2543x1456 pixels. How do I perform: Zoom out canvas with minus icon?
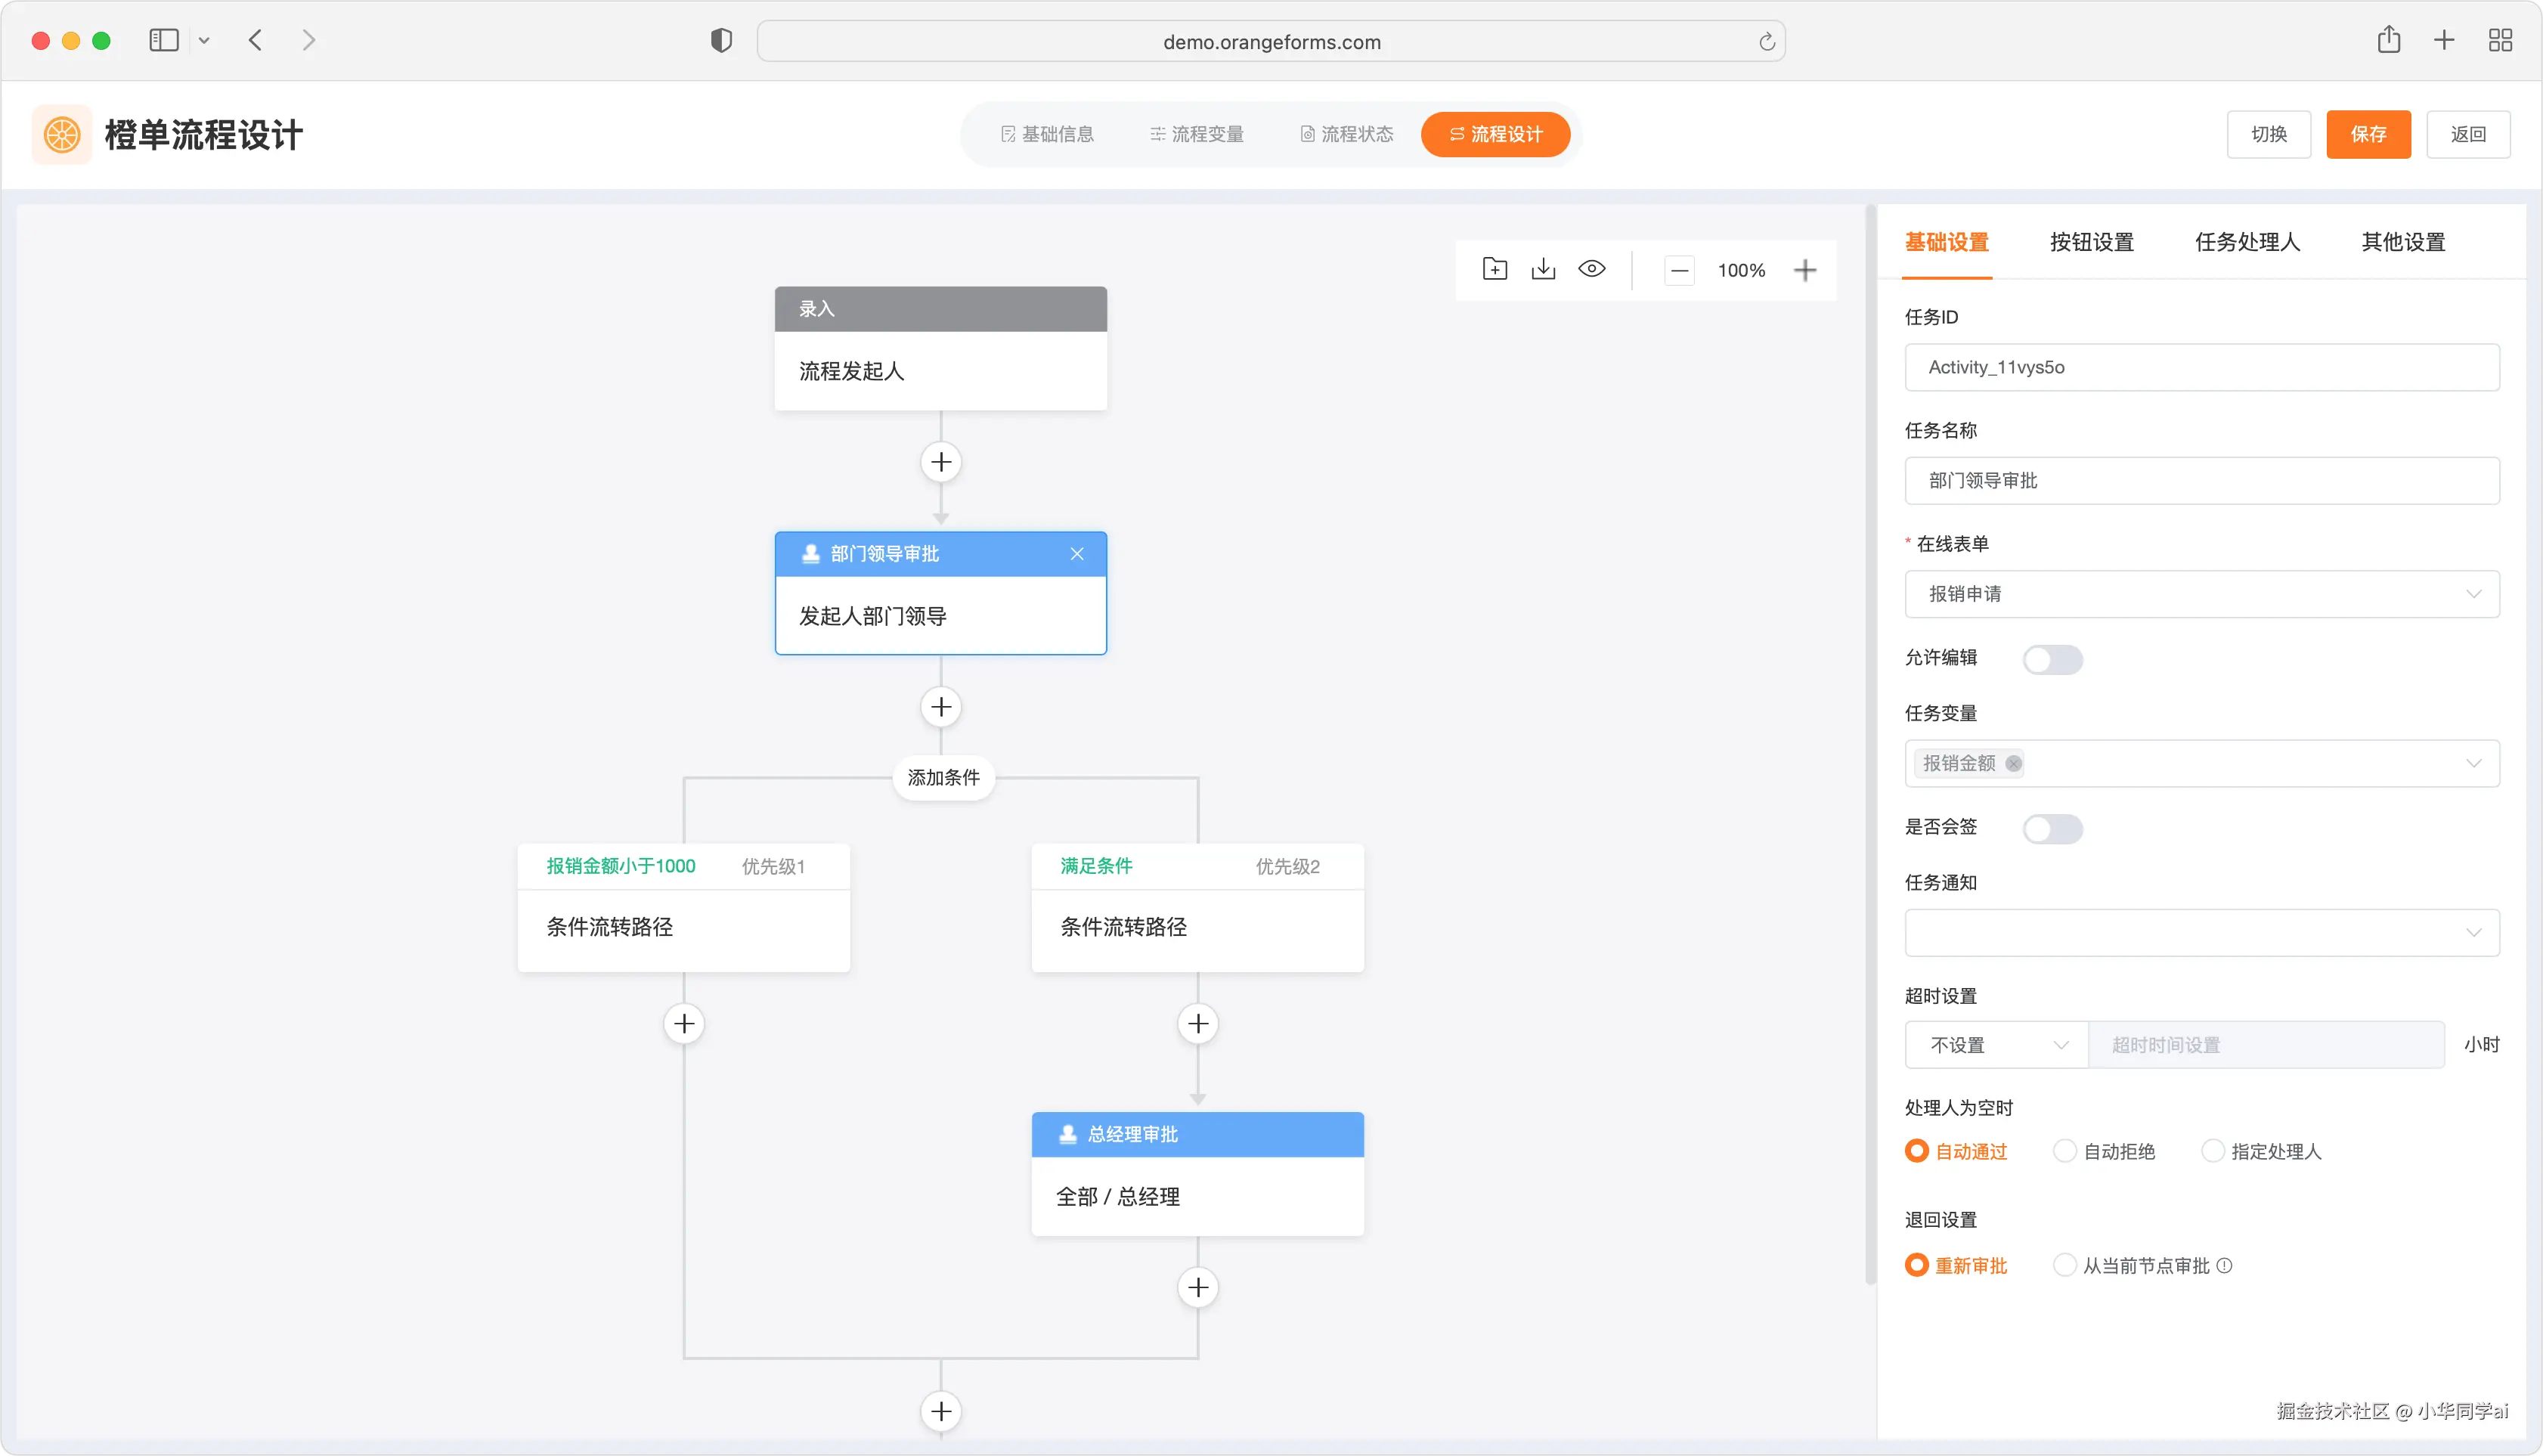click(x=1679, y=270)
